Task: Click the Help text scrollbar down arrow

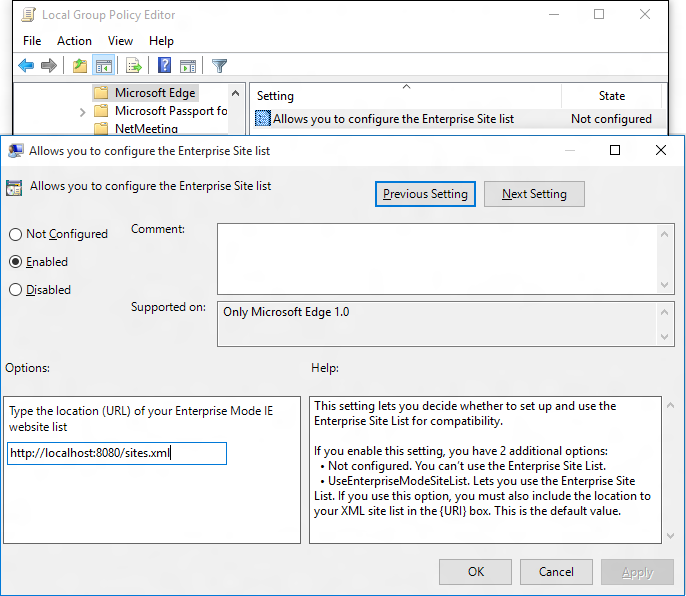Action: (x=668, y=536)
